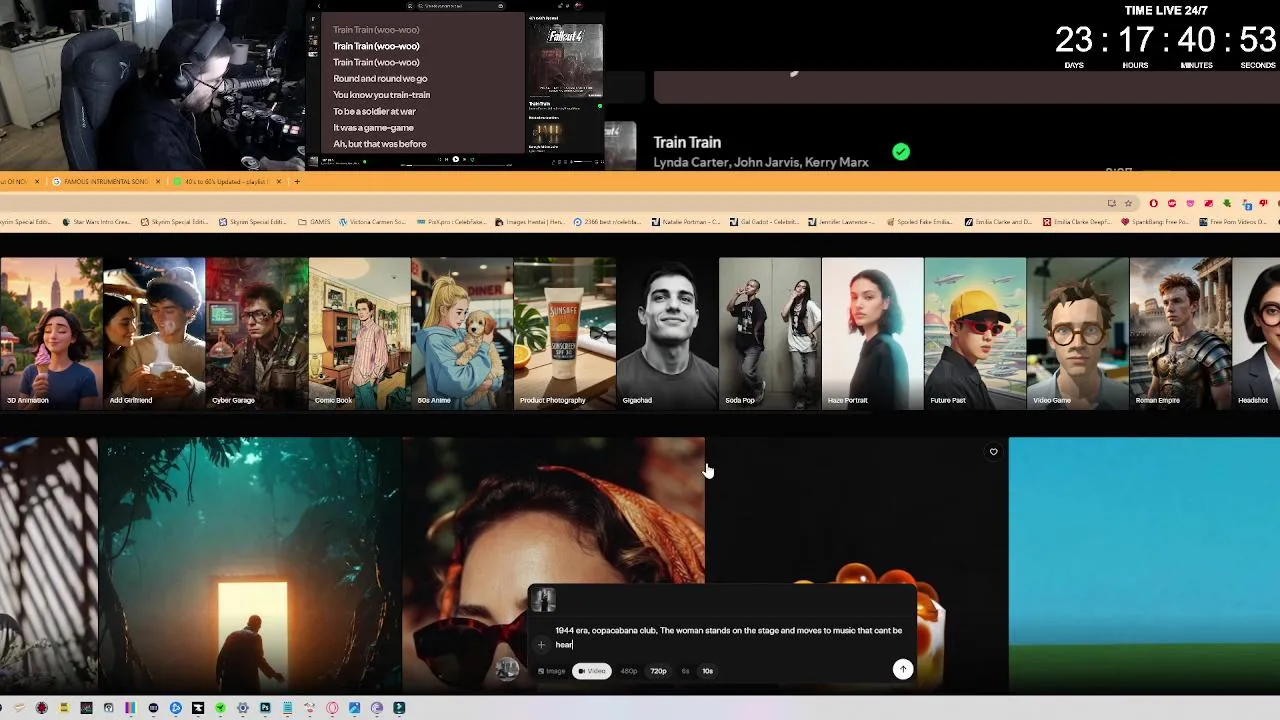Select the Add Girlfriend style preset
Screen dimensions: 1280x720
point(154,333)
